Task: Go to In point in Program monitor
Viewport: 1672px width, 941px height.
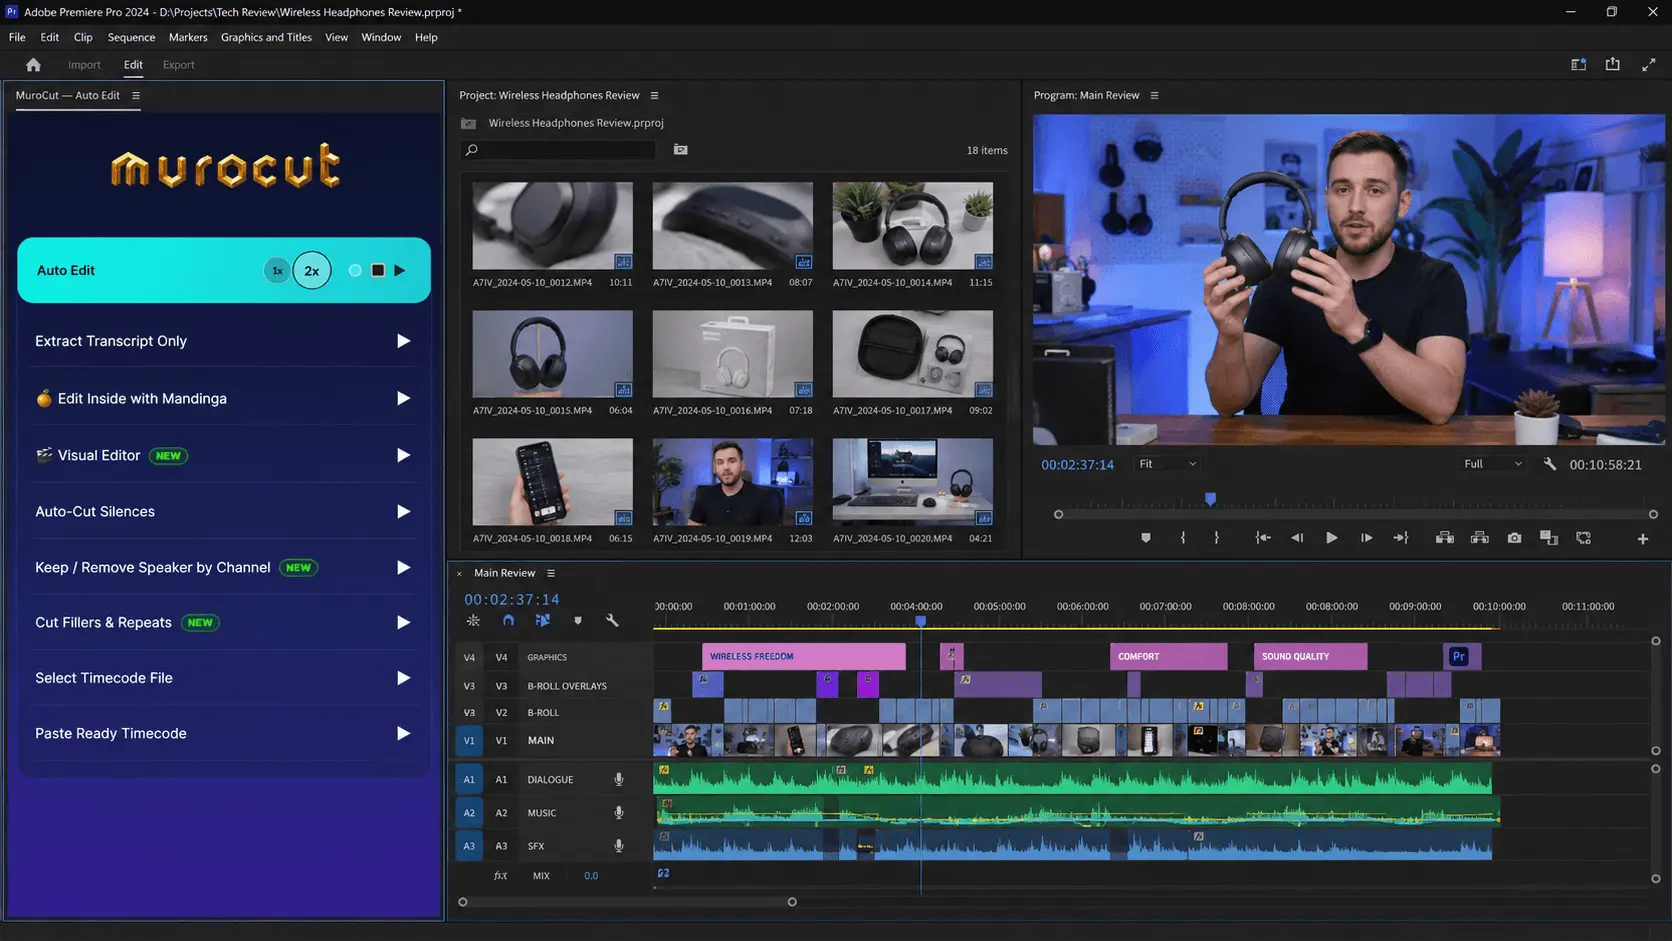Action: 1263,538
